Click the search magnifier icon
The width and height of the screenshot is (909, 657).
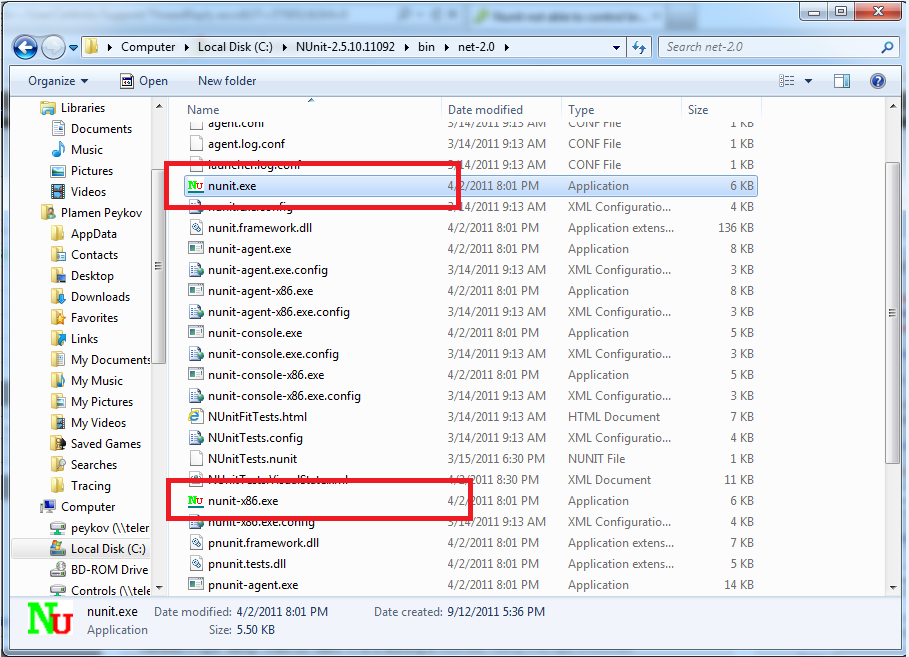[x=887, y=47]
